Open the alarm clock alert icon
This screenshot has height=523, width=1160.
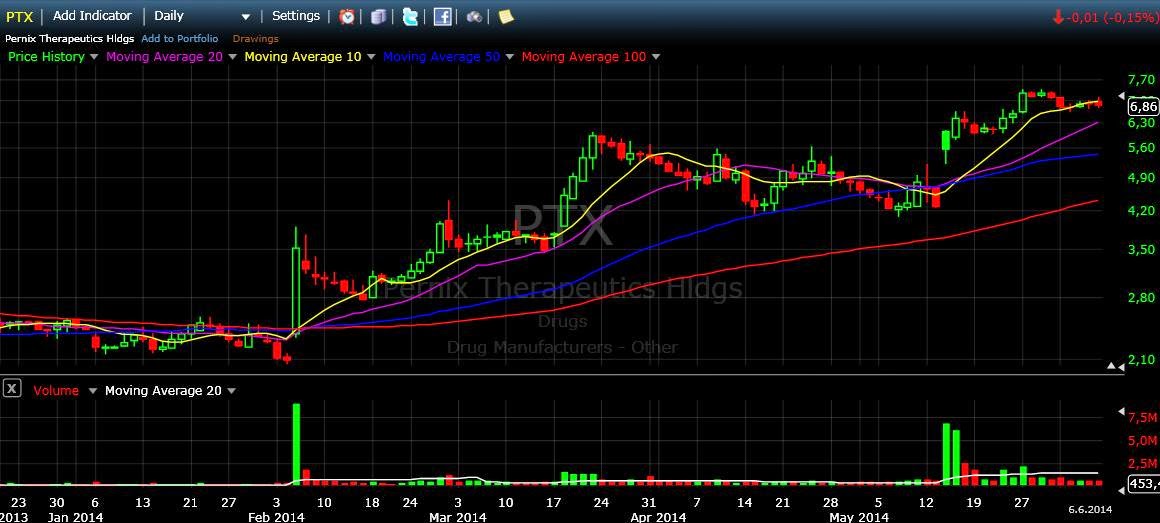pos(347,16)
